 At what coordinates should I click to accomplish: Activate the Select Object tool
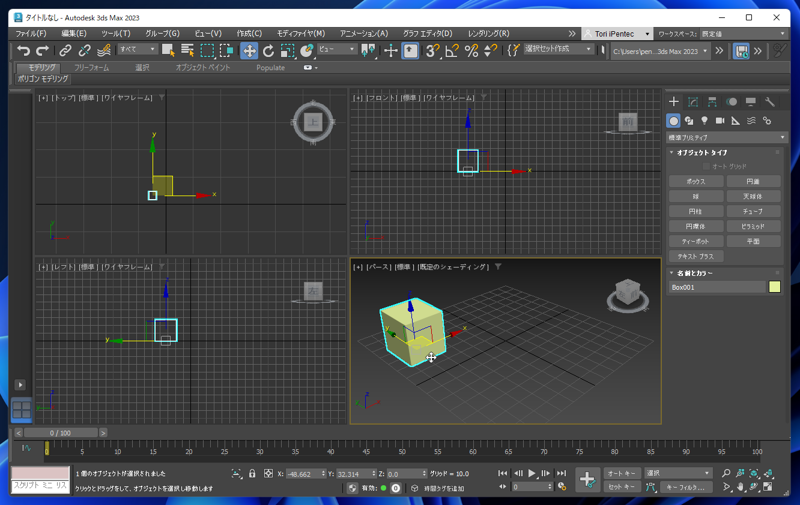pos(168,50)
